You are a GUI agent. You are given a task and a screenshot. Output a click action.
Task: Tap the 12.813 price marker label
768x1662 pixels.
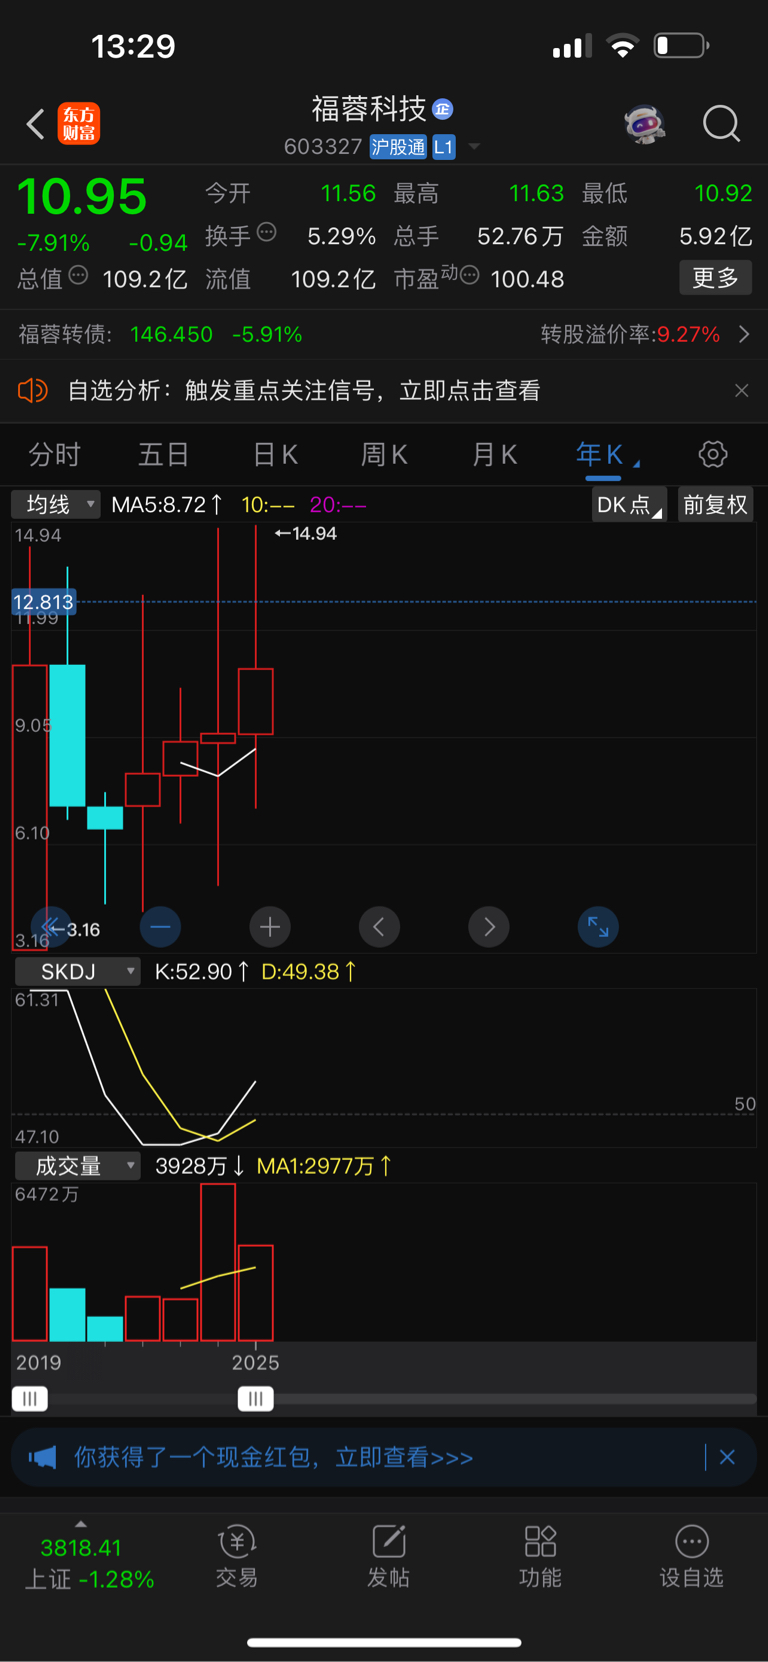tap(43, 602)
